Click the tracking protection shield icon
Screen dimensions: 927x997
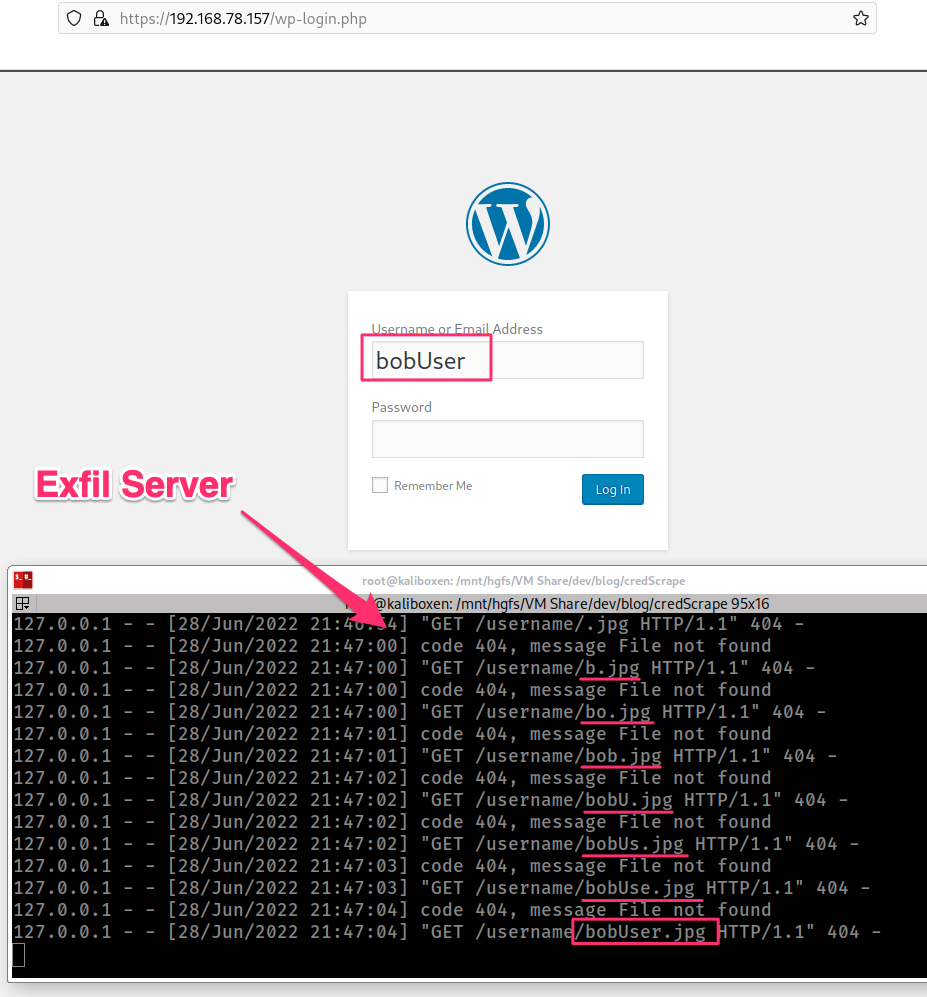click(x=74, y=18)
